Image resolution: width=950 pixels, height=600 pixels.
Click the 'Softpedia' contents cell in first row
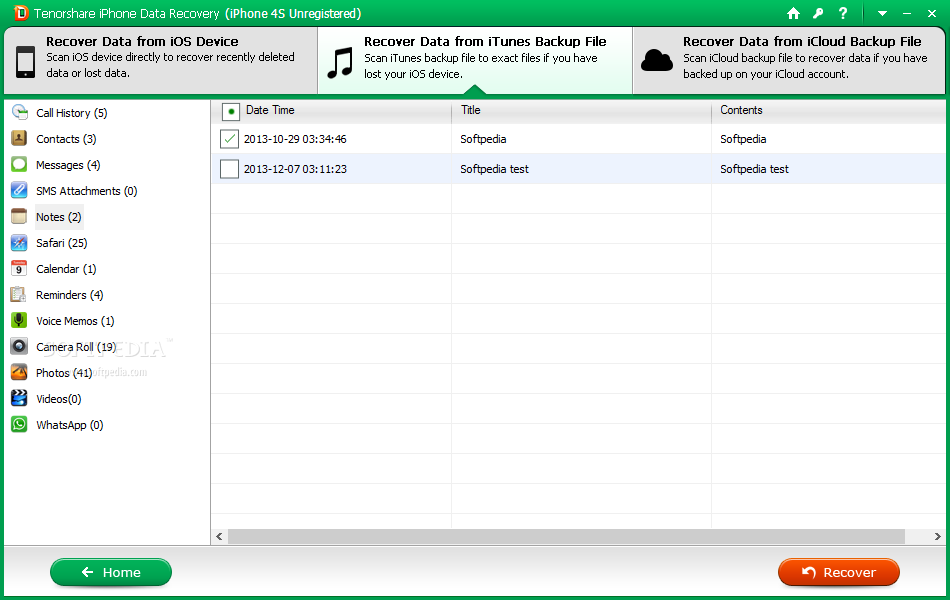[x=743, y=139]
